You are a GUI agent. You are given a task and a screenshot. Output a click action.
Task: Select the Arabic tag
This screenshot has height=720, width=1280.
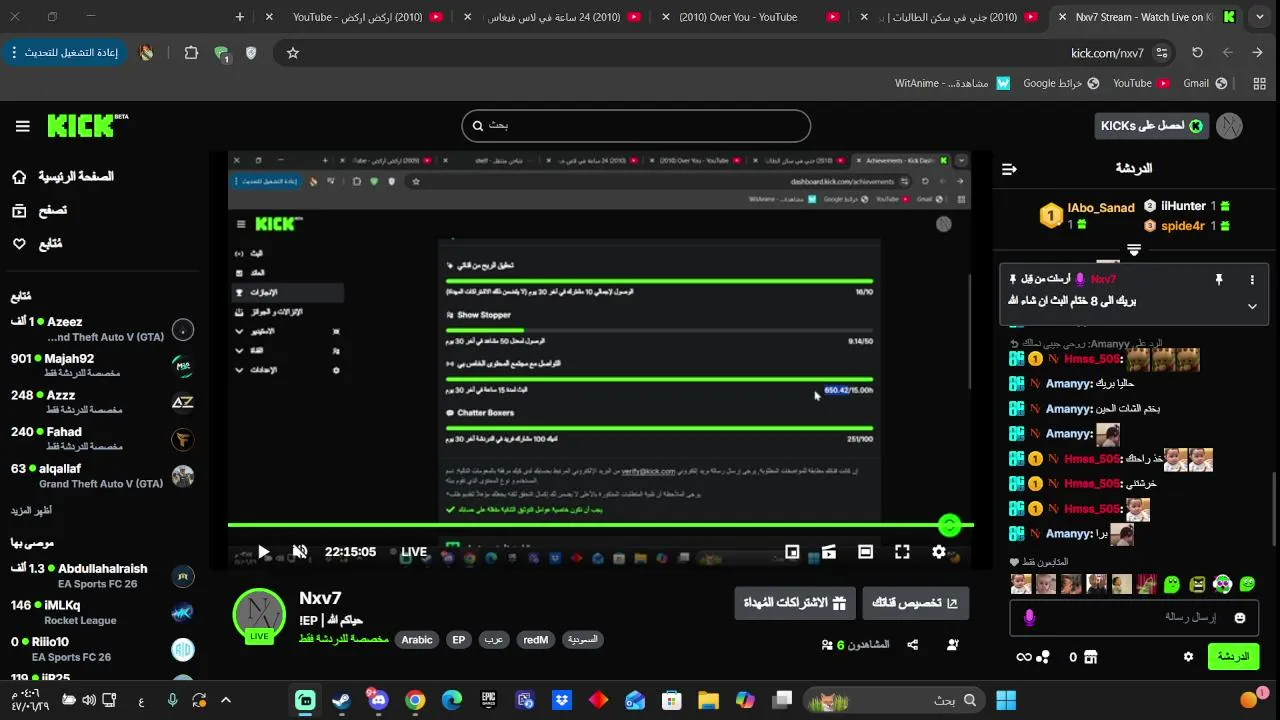417,640
